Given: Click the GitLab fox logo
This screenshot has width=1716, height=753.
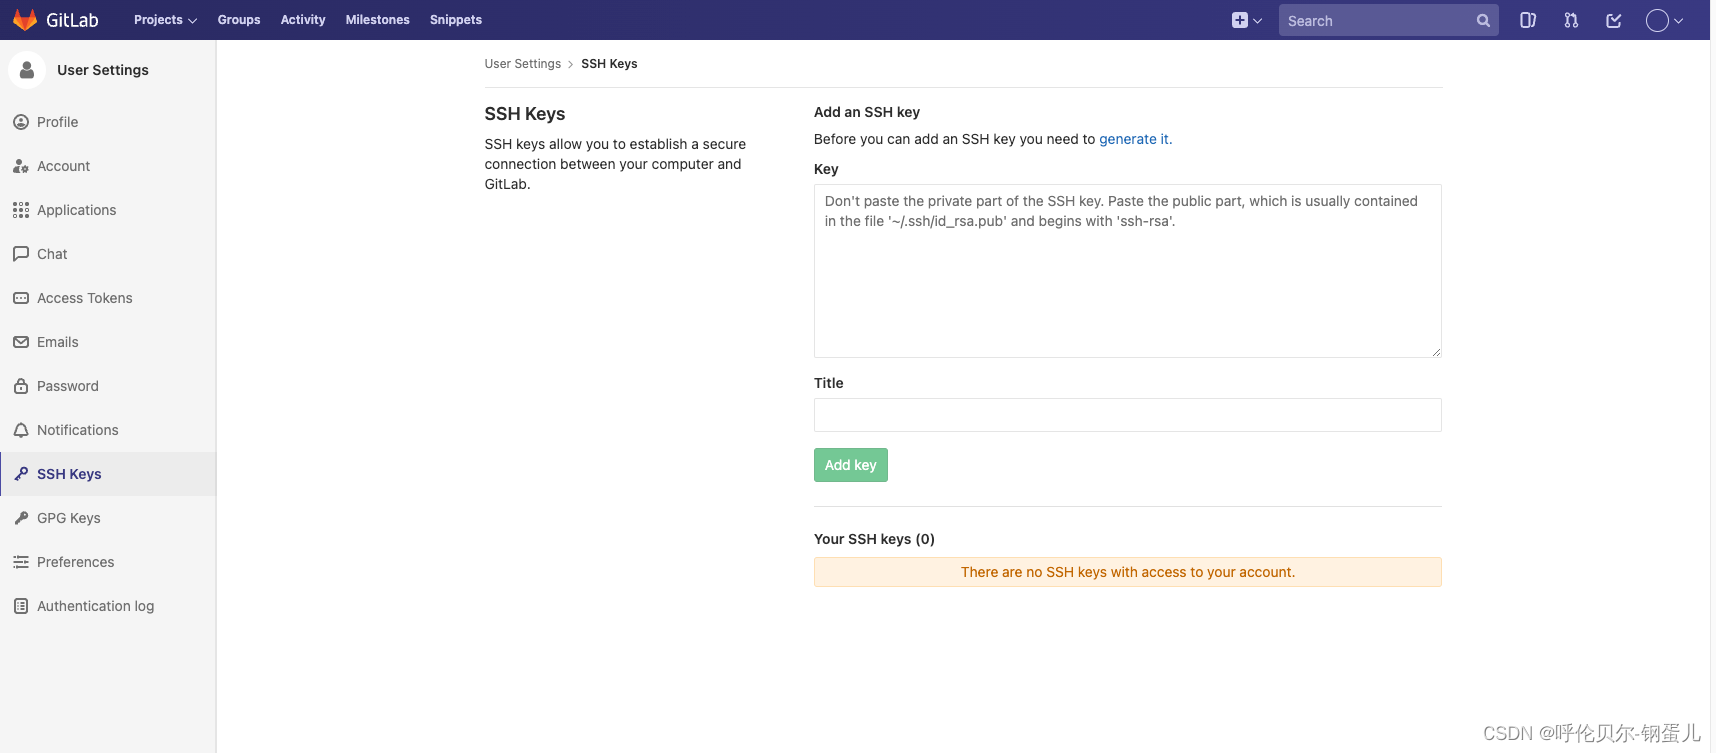Looking at the screenshot, I should point(25,20).
